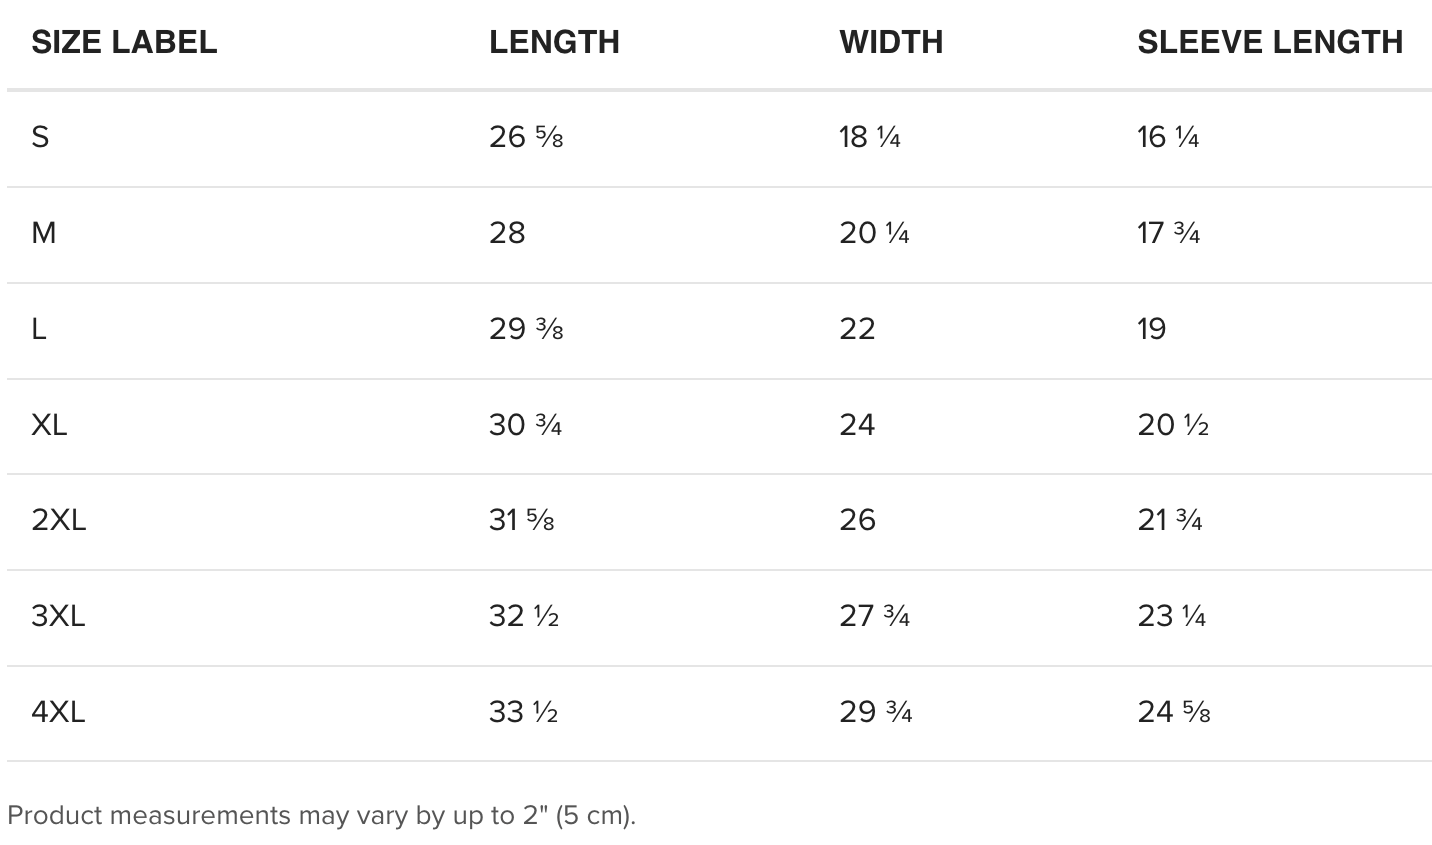The width and height of the screenshot is (1432, 845).
Task: Click the 23 ¼ sleeve length for 3XL
Action: tap(1171, 616)
